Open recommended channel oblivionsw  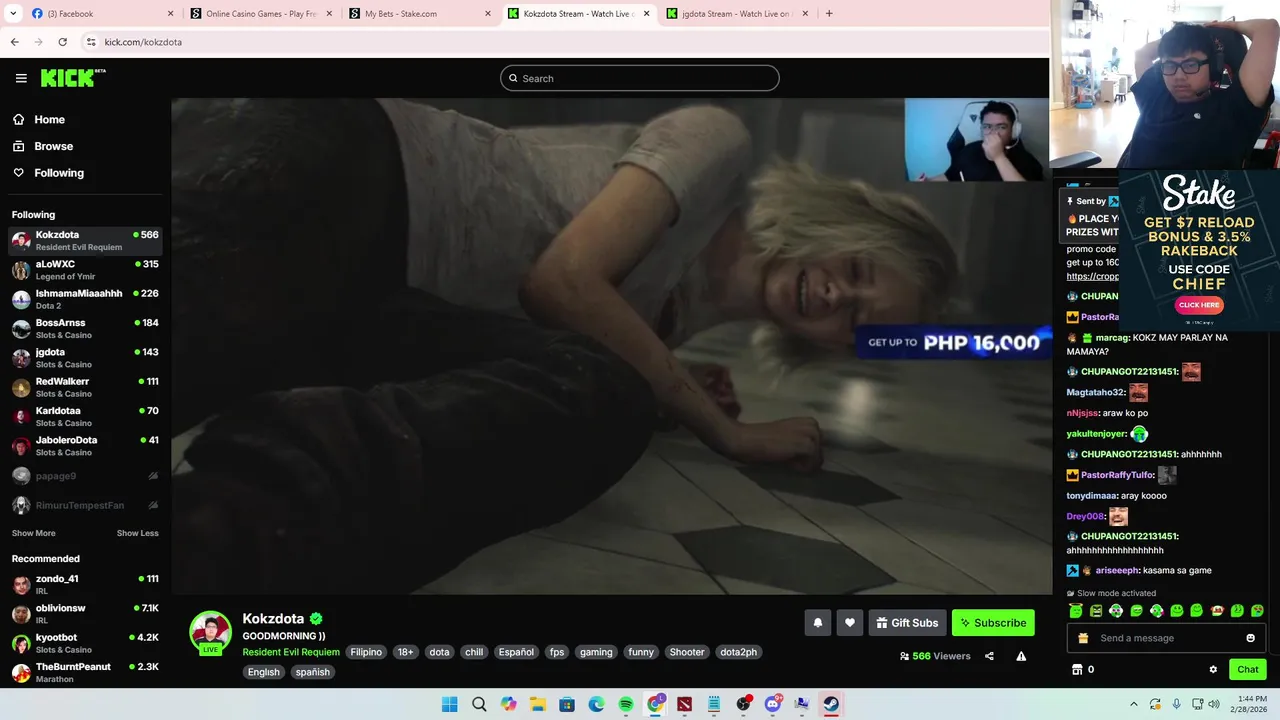(85, 614)
